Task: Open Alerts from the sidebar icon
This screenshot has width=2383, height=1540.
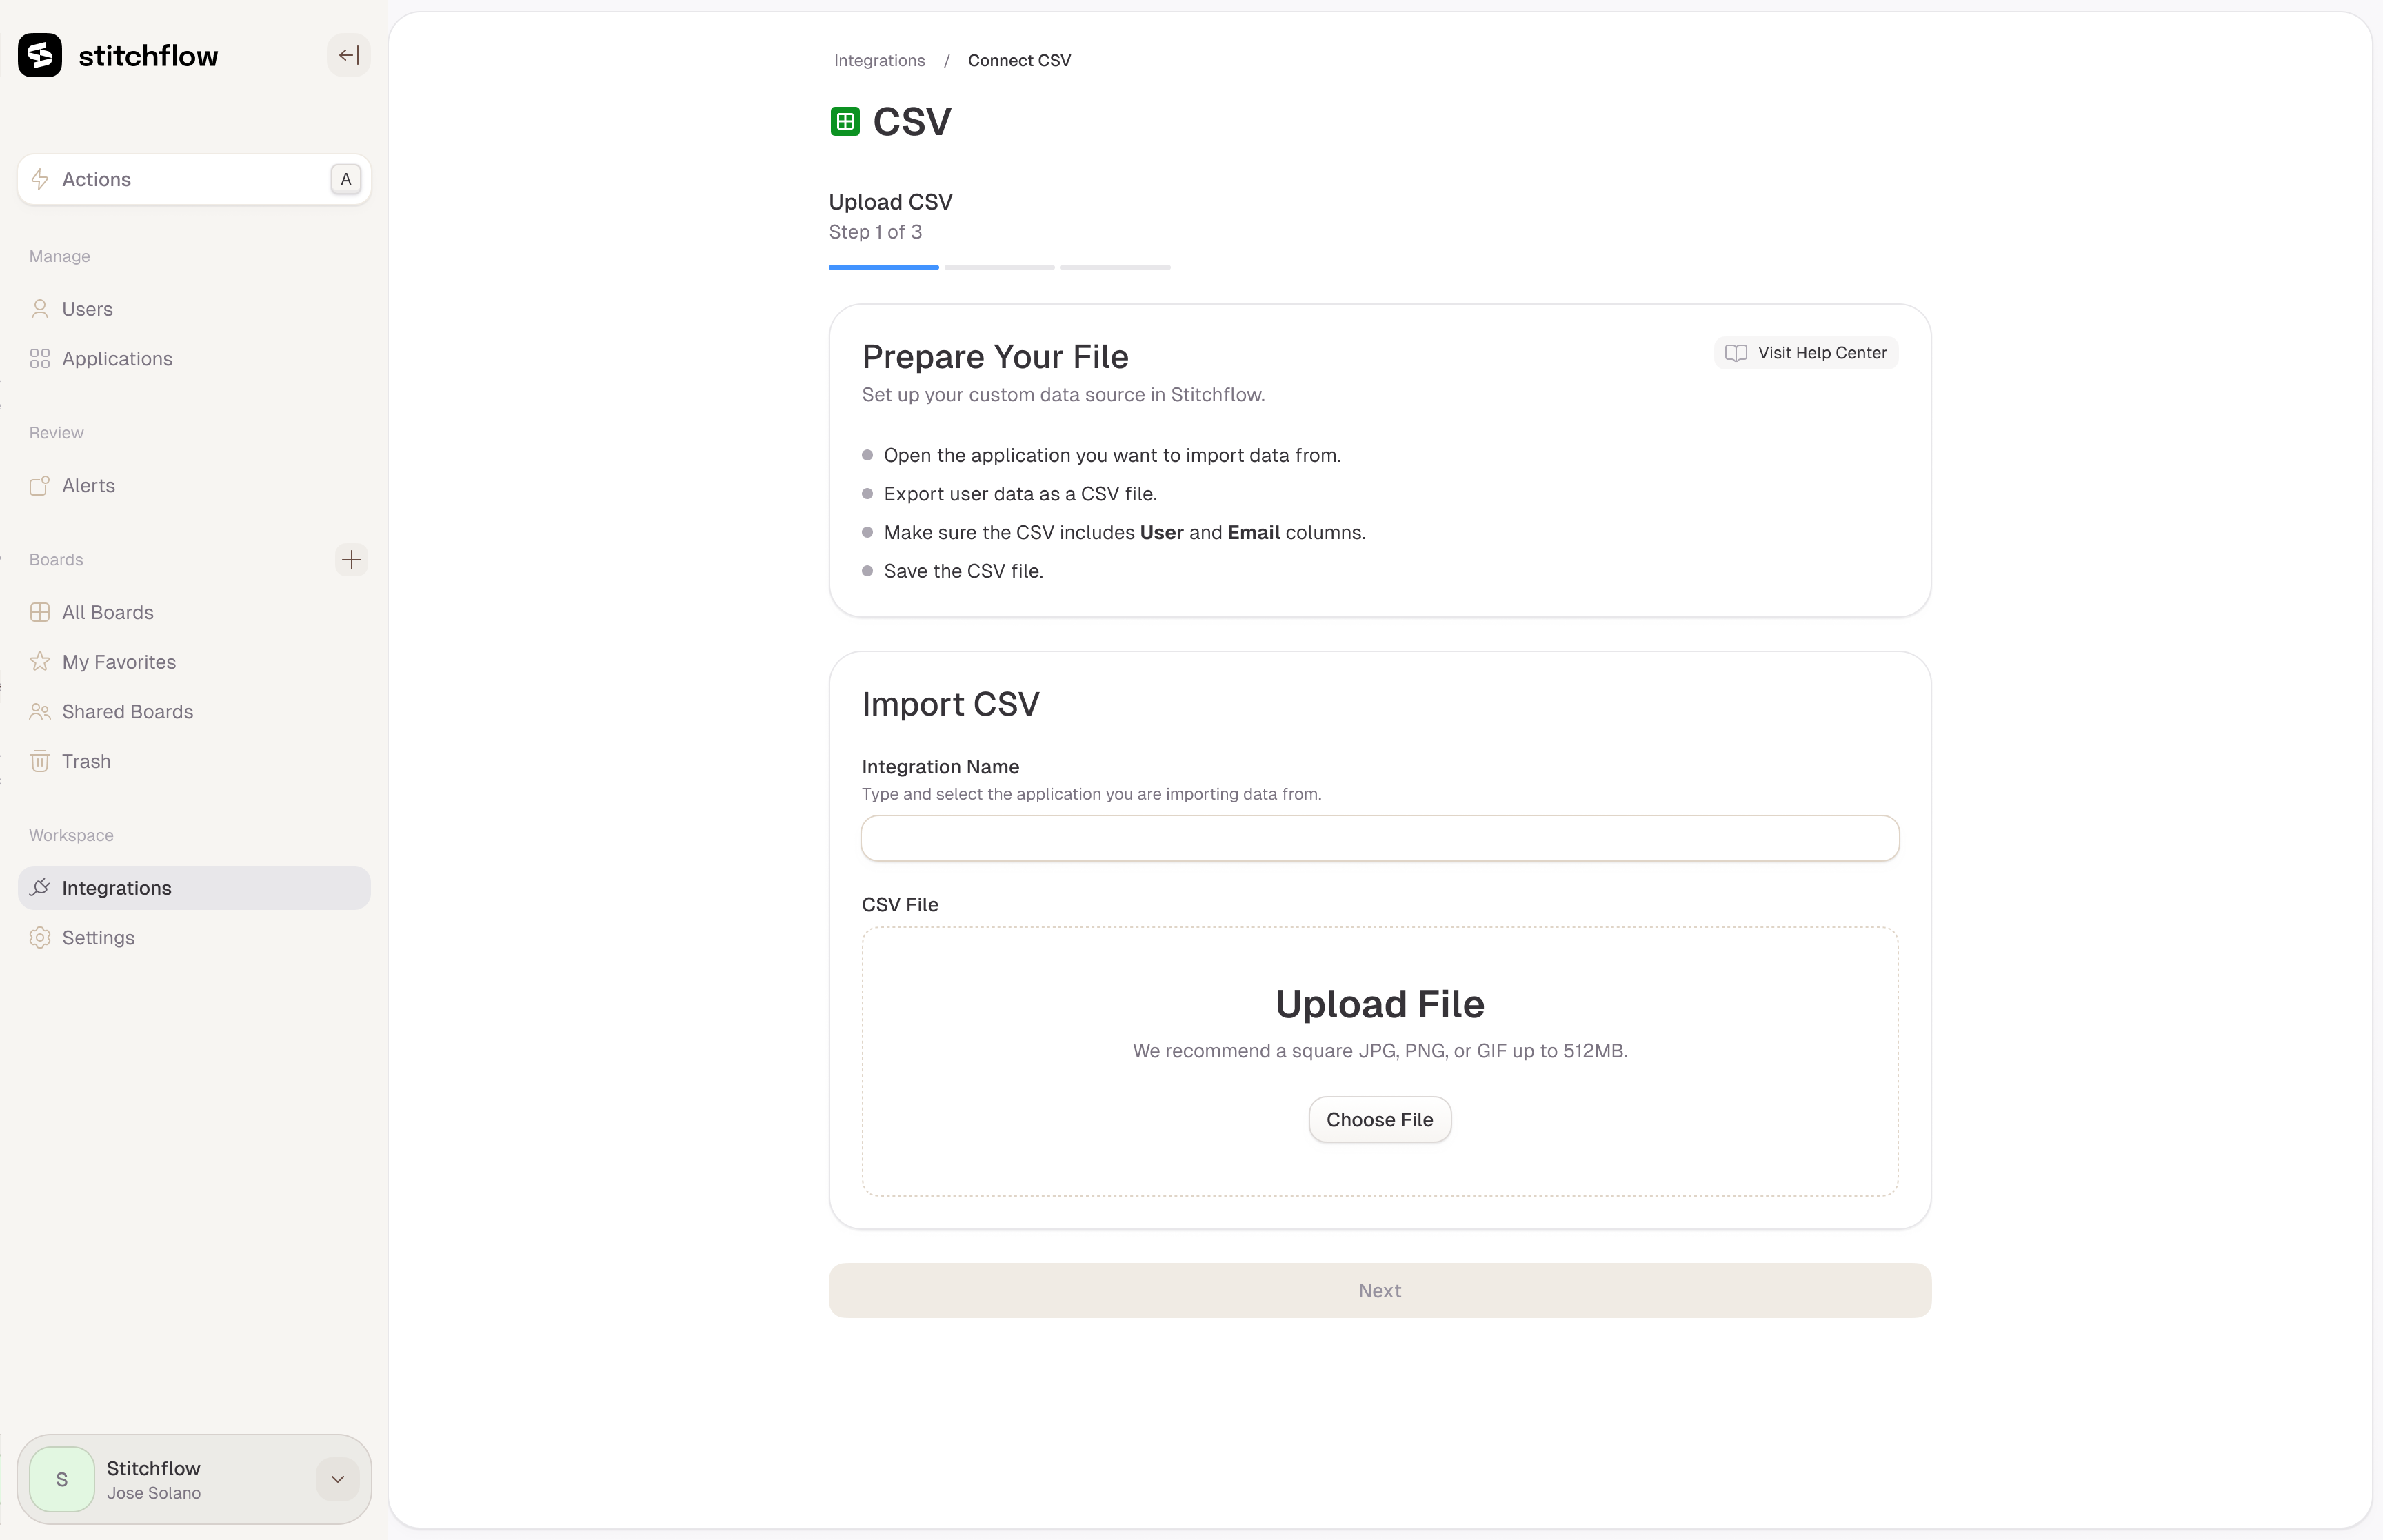Action: point(40,485)
